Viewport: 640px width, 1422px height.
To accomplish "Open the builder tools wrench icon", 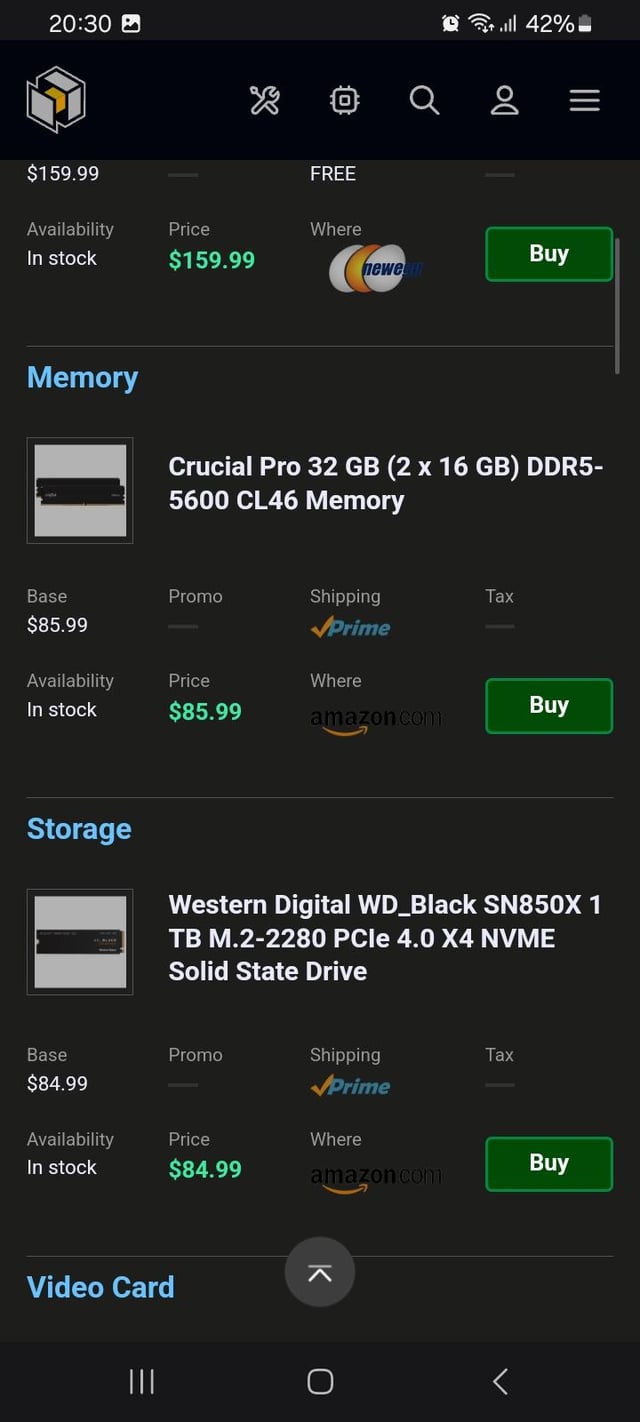I will 265,100.
